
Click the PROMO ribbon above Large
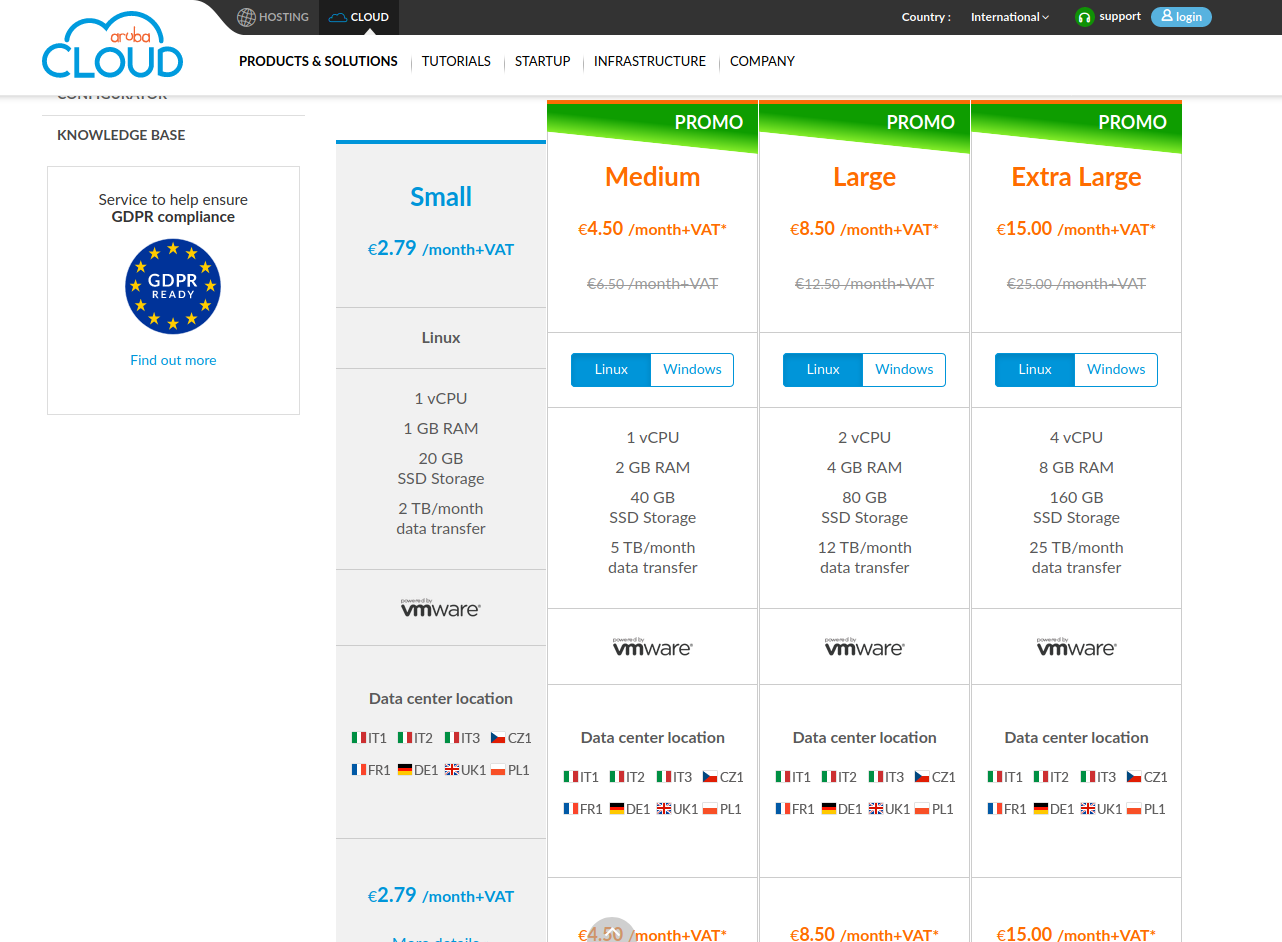click(x=865, y=126)
